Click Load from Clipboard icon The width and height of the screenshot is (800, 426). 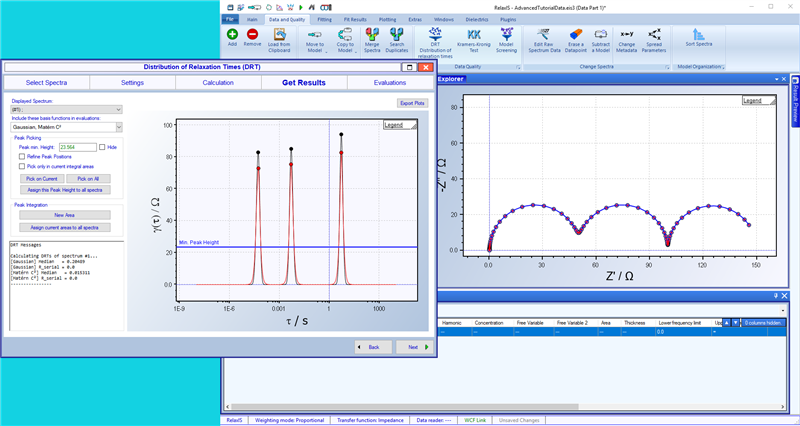[279, 35]
